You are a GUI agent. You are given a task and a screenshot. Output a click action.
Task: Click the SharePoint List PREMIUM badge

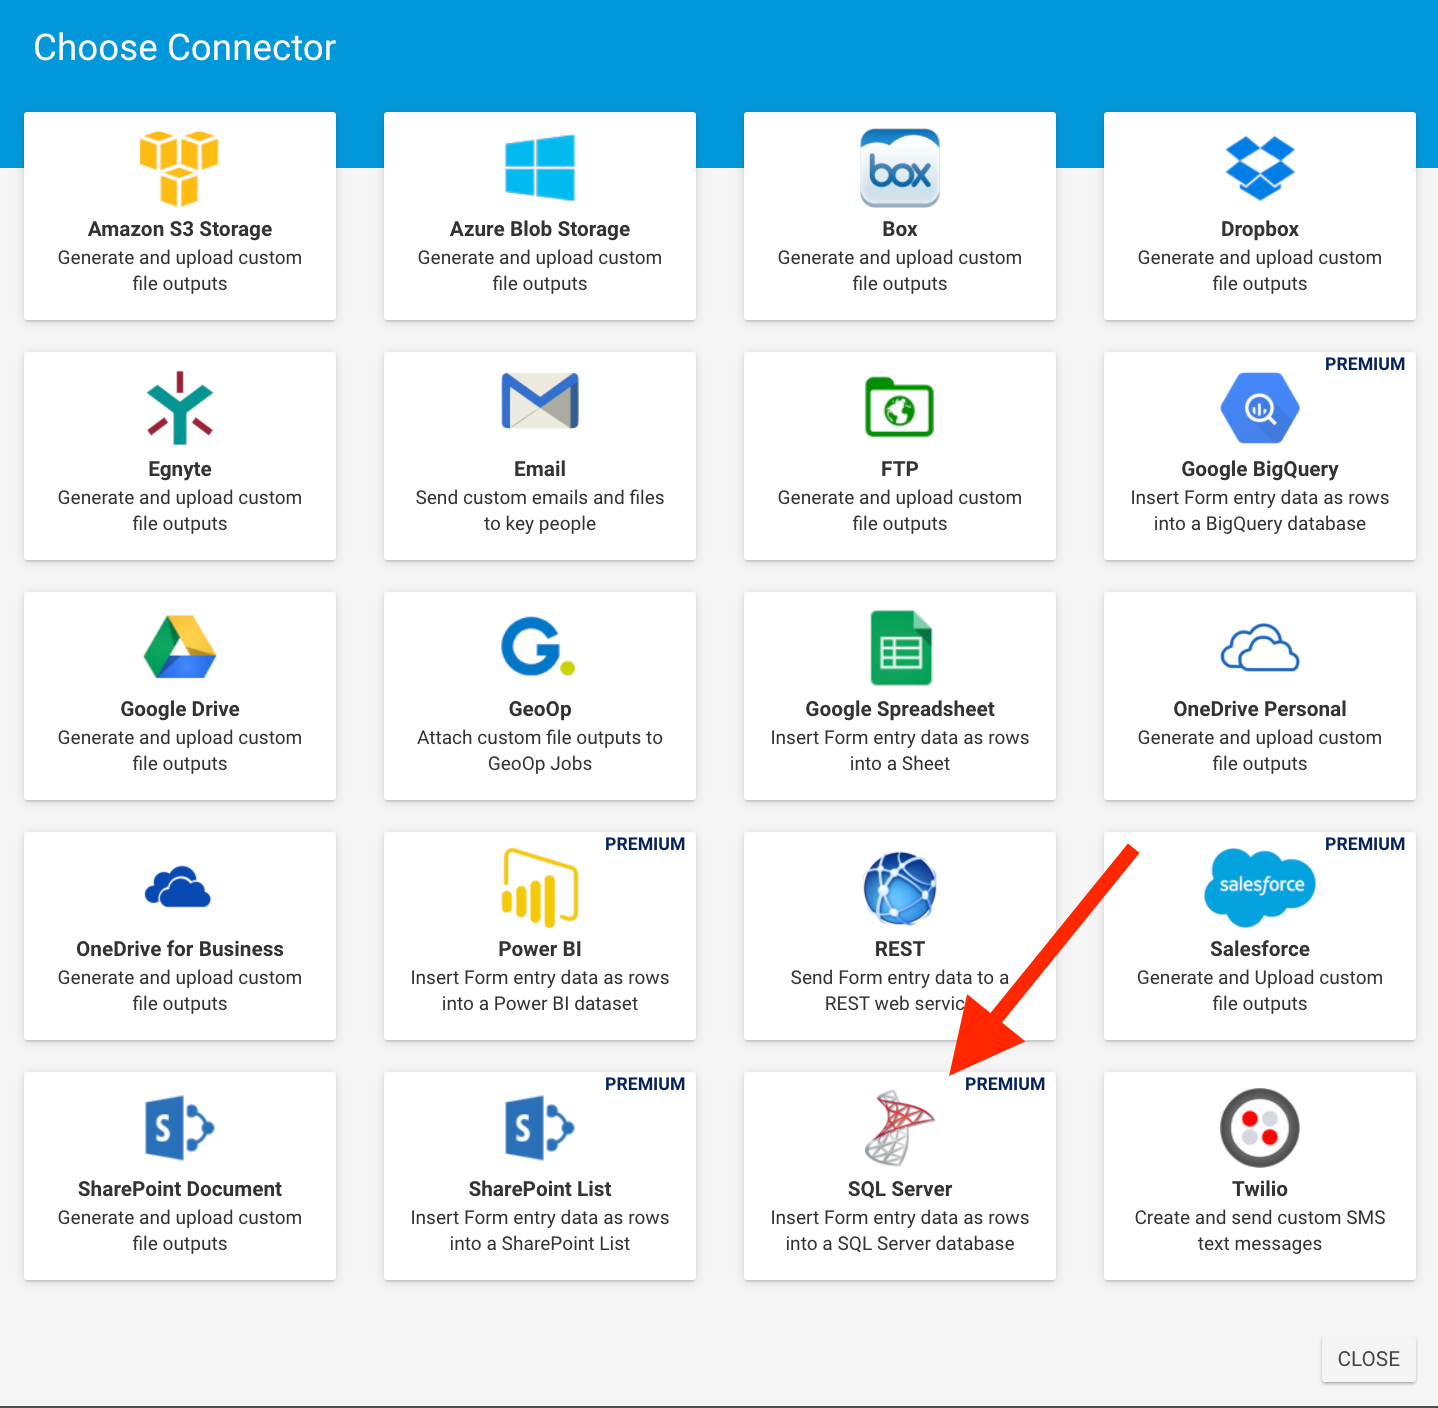[645, 1084]
